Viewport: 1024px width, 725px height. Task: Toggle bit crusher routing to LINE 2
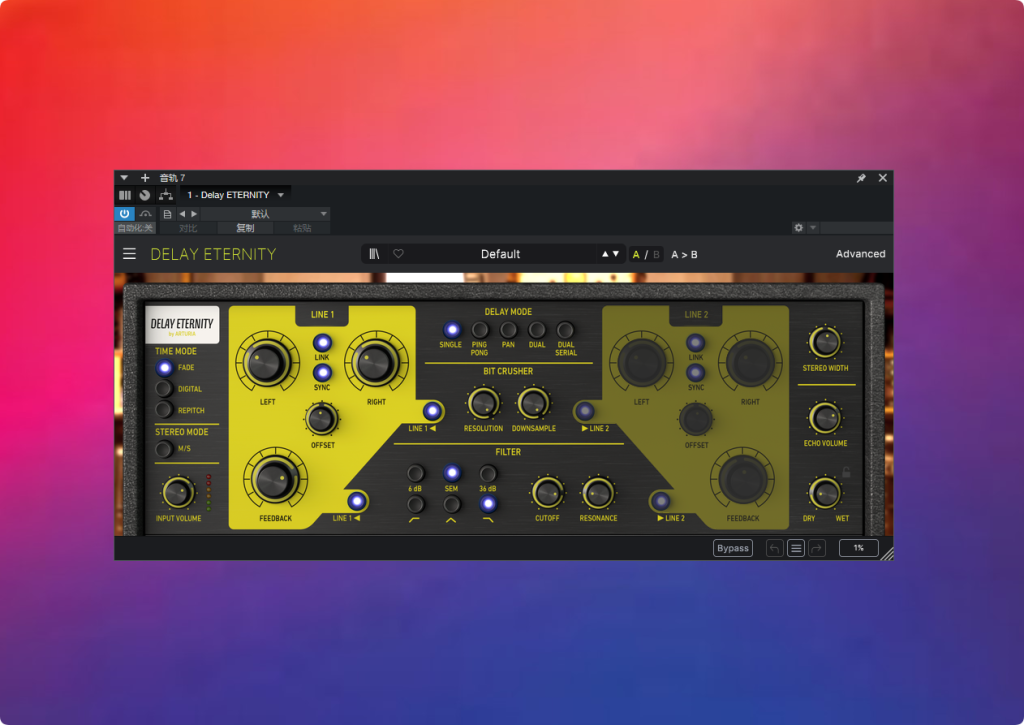(x=585, y=411)
